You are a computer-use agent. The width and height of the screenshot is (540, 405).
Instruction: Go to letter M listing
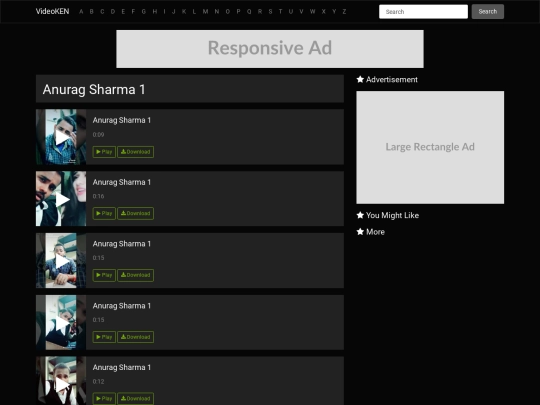tap(205, 12)
